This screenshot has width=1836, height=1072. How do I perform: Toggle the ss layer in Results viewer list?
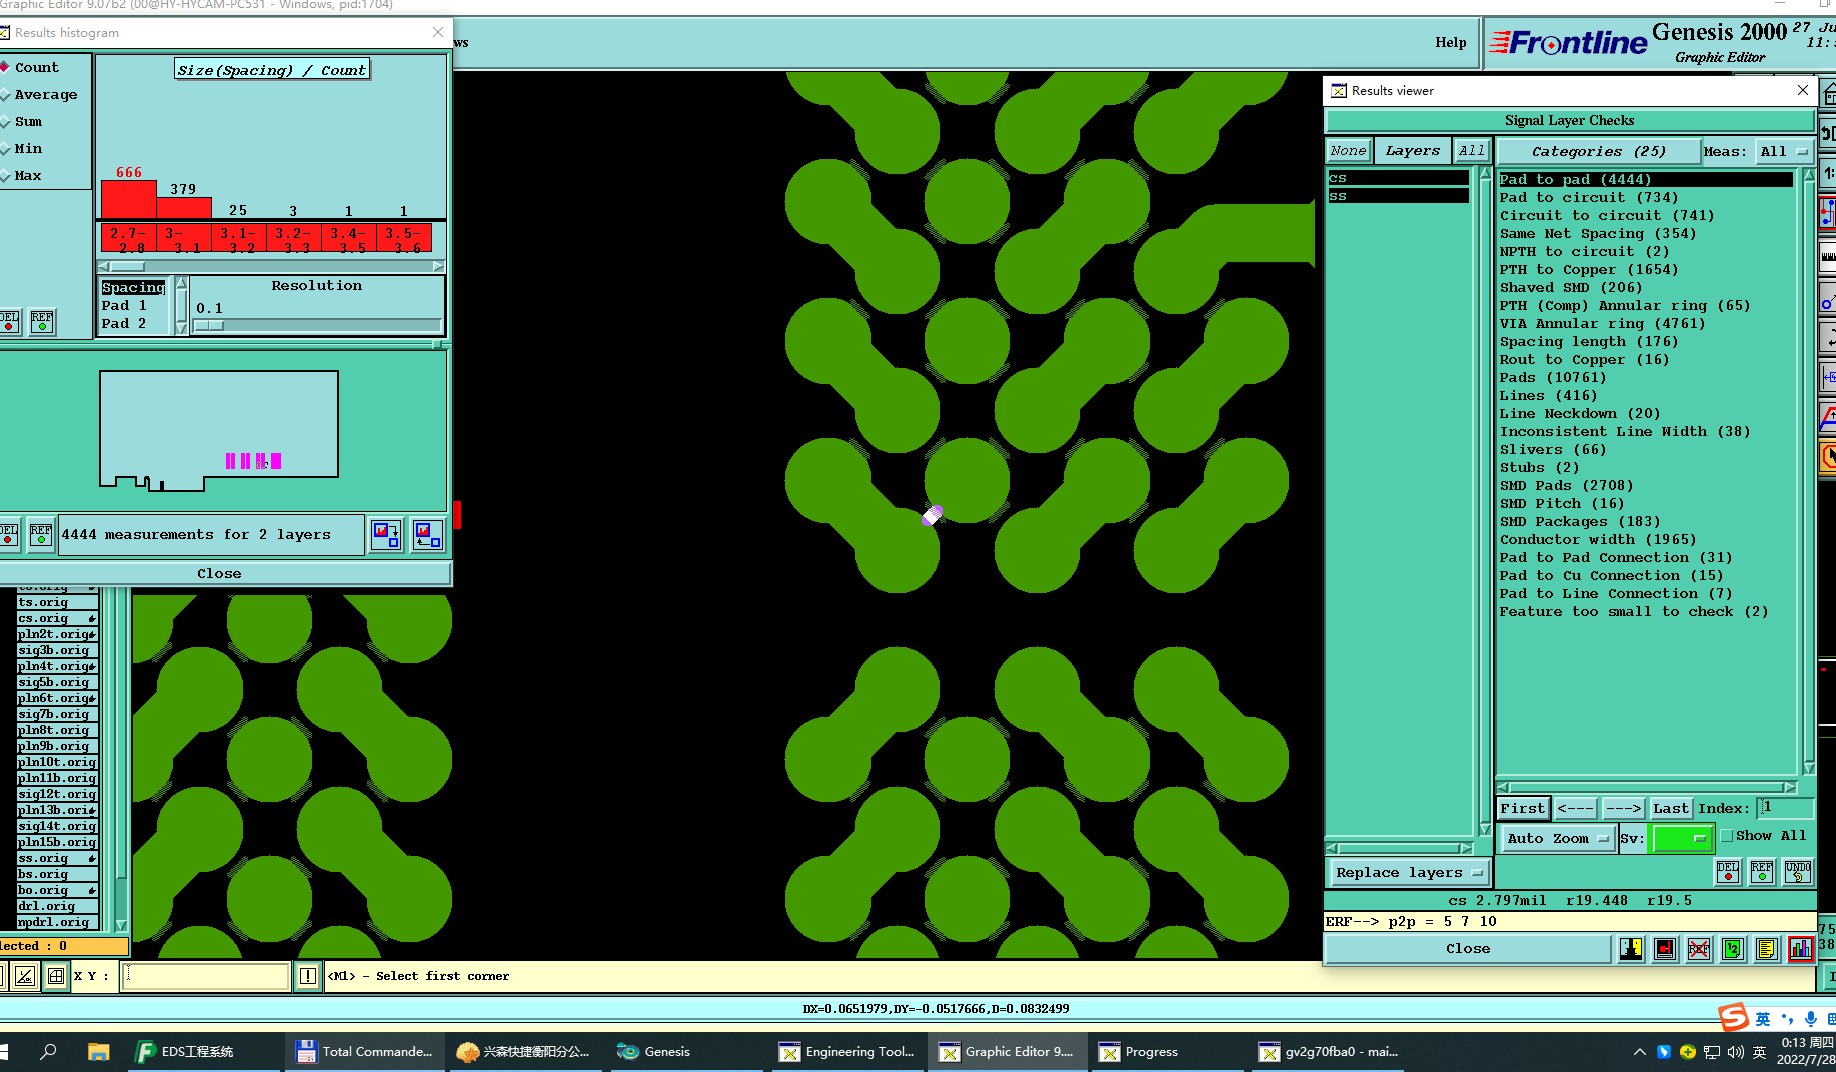click(x=1398, y=196)
